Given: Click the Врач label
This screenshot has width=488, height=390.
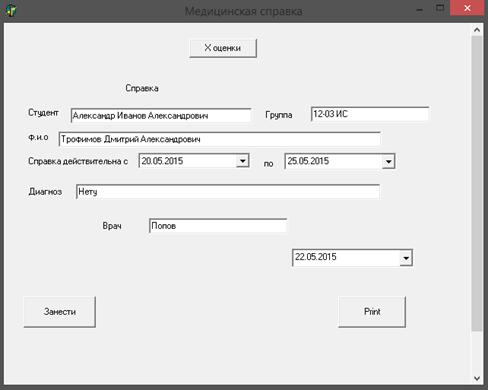Looking at the screenshot, I should (x=112, y=226).
